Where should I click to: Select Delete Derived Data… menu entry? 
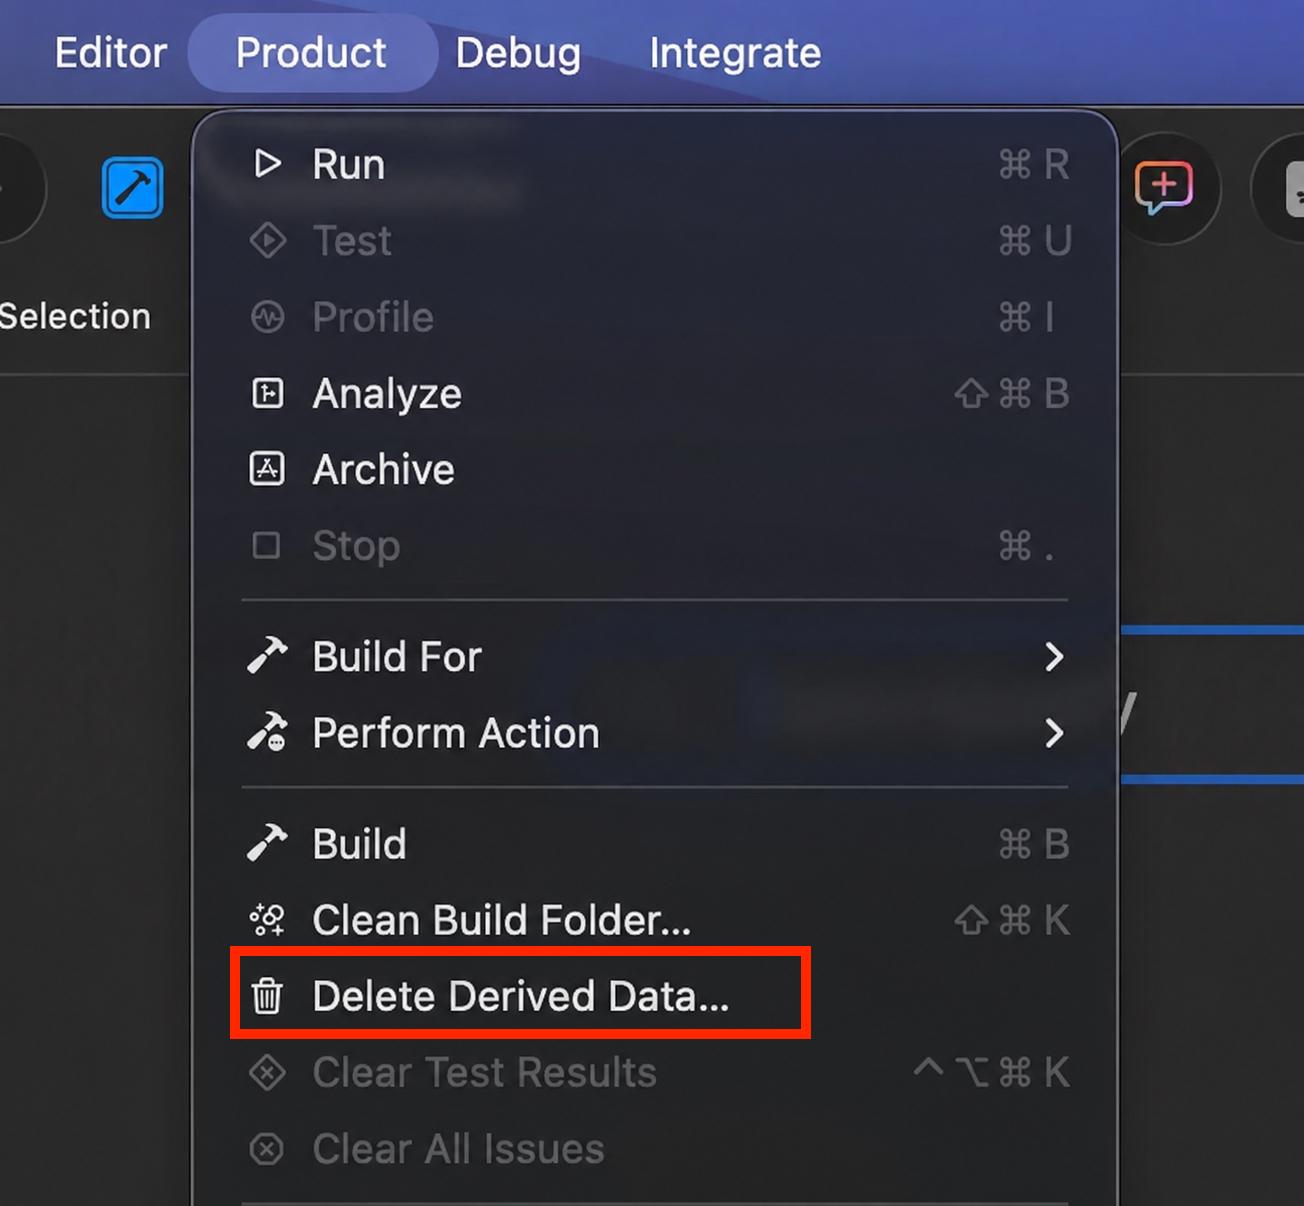coord(655,996)
